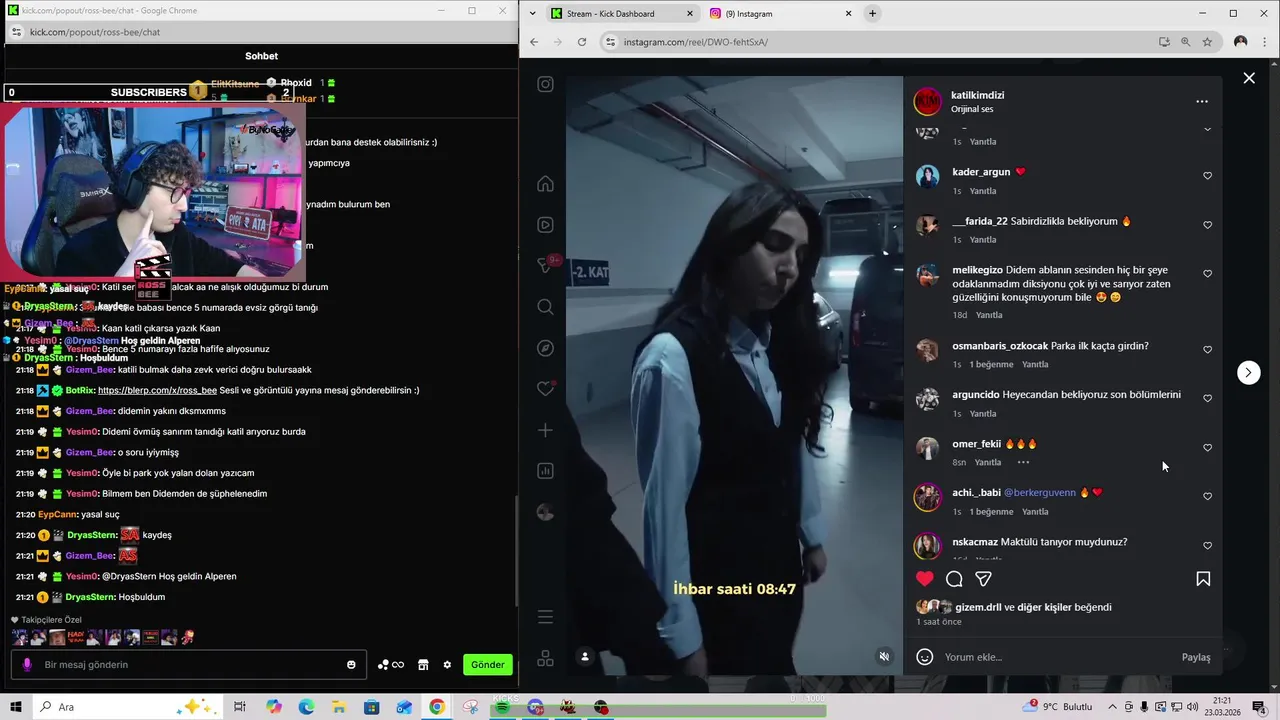Like arguncido's comment
This screenshot has width=1280, height=720.
coord(1207,399)
